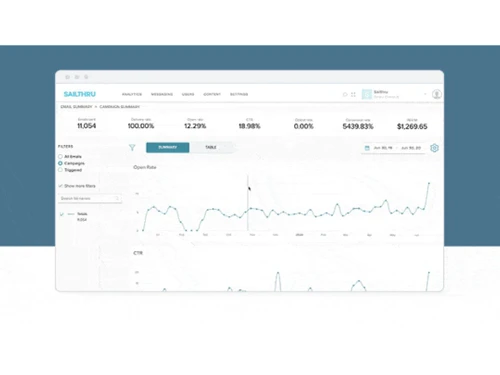
Task: Click the 0.00% optout rate value
Action: pyautogui.click(x=304, y=126)
